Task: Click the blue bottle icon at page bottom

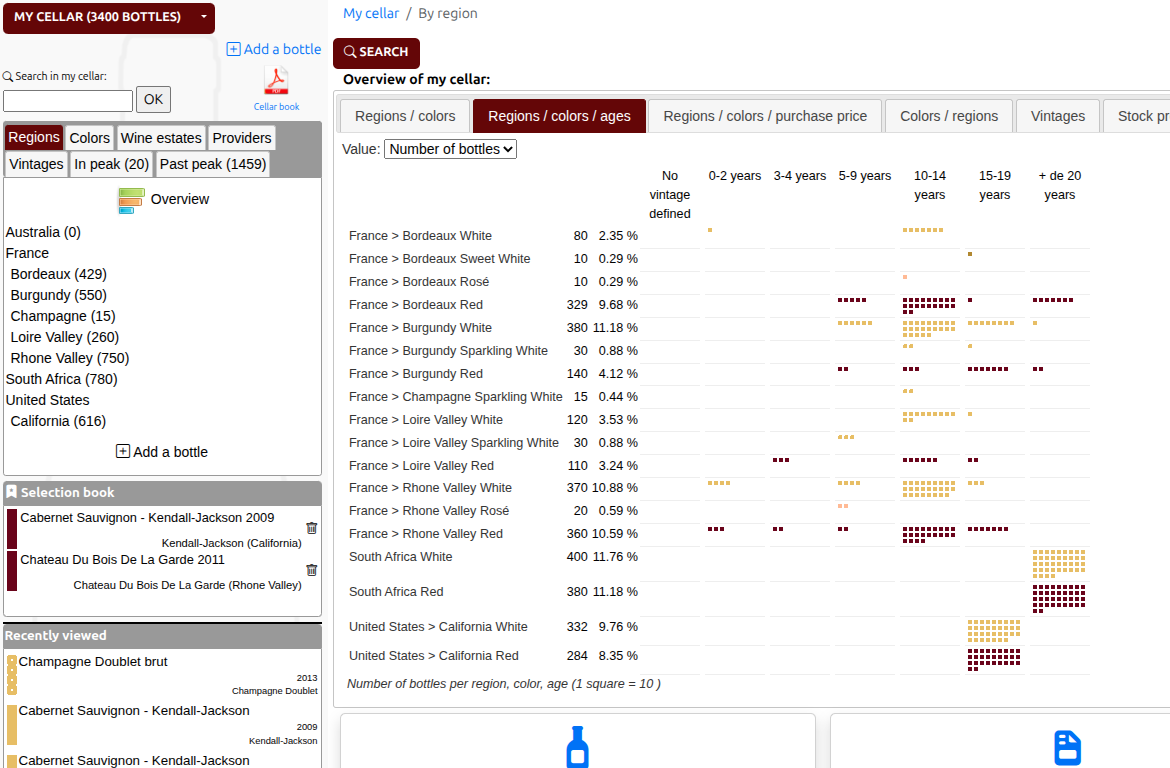Action: [577, 747]
